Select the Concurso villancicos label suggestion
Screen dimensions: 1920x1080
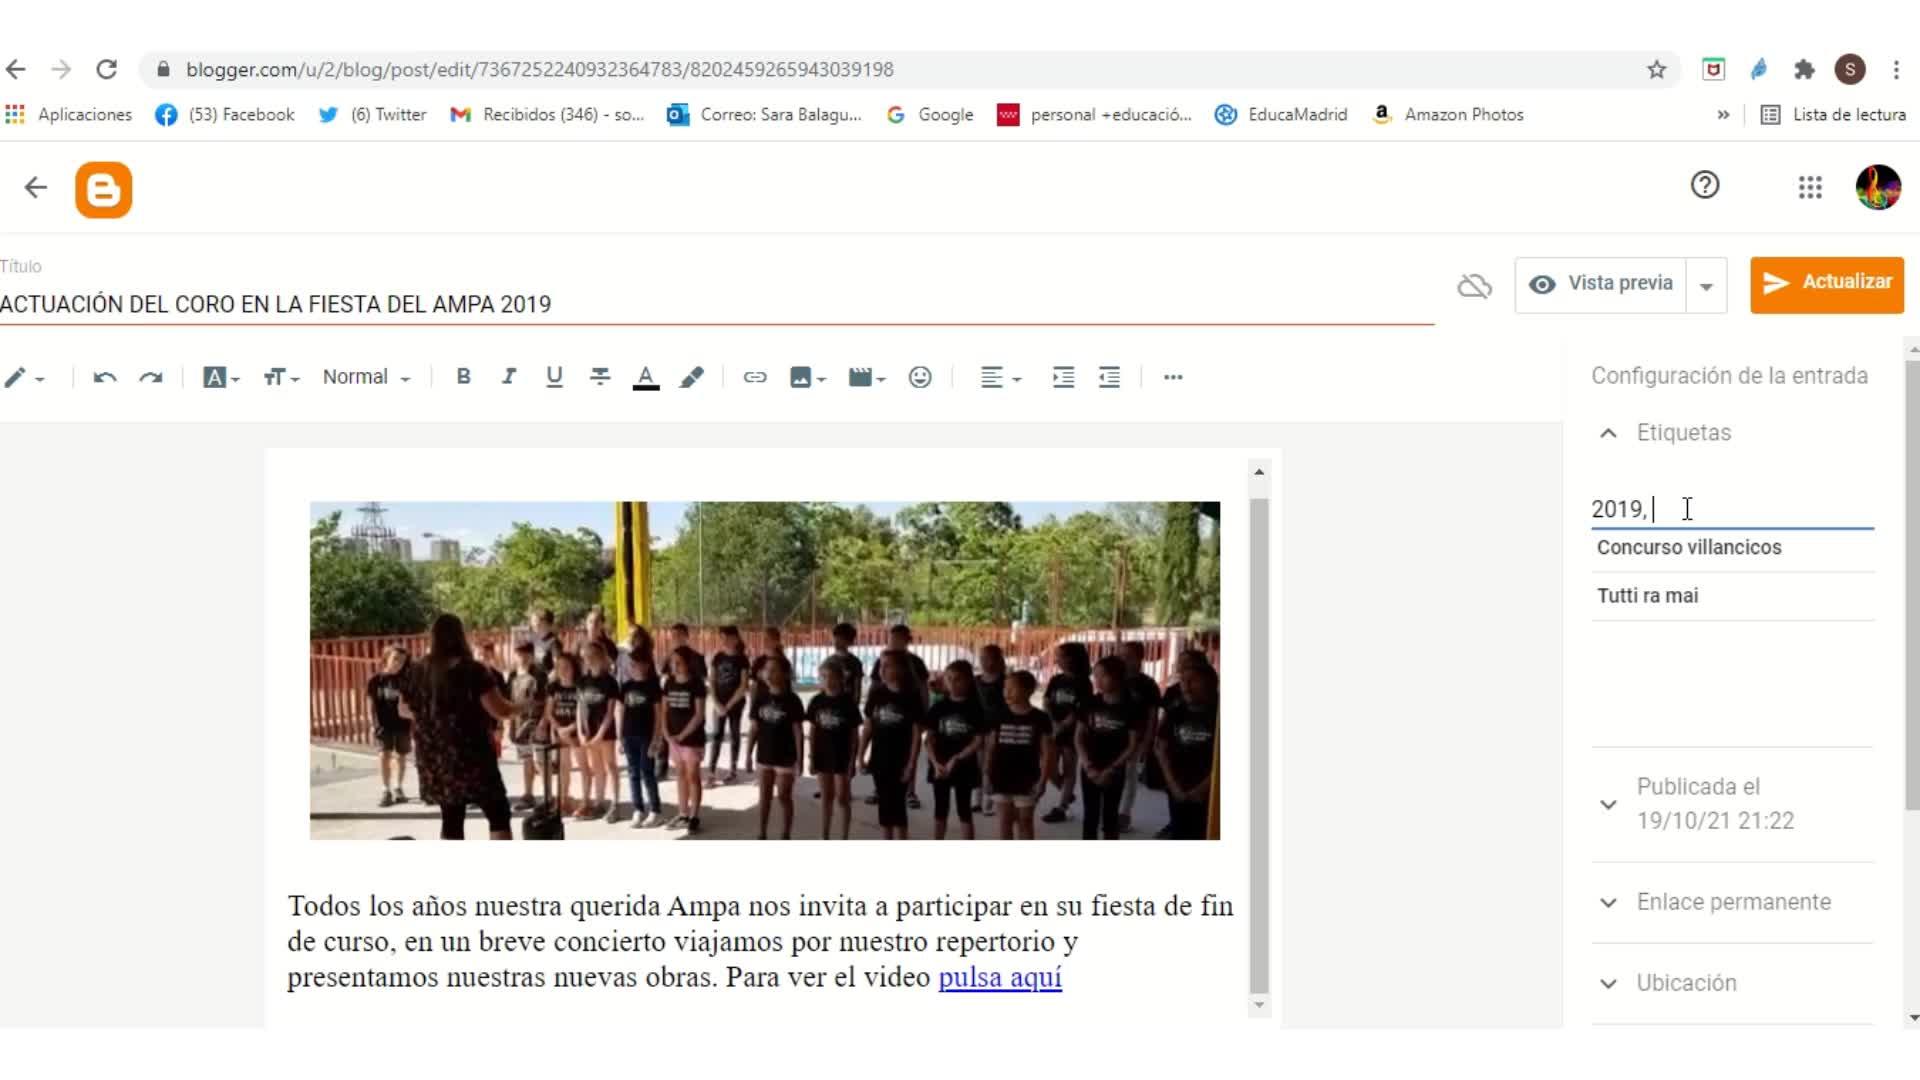1689,547
